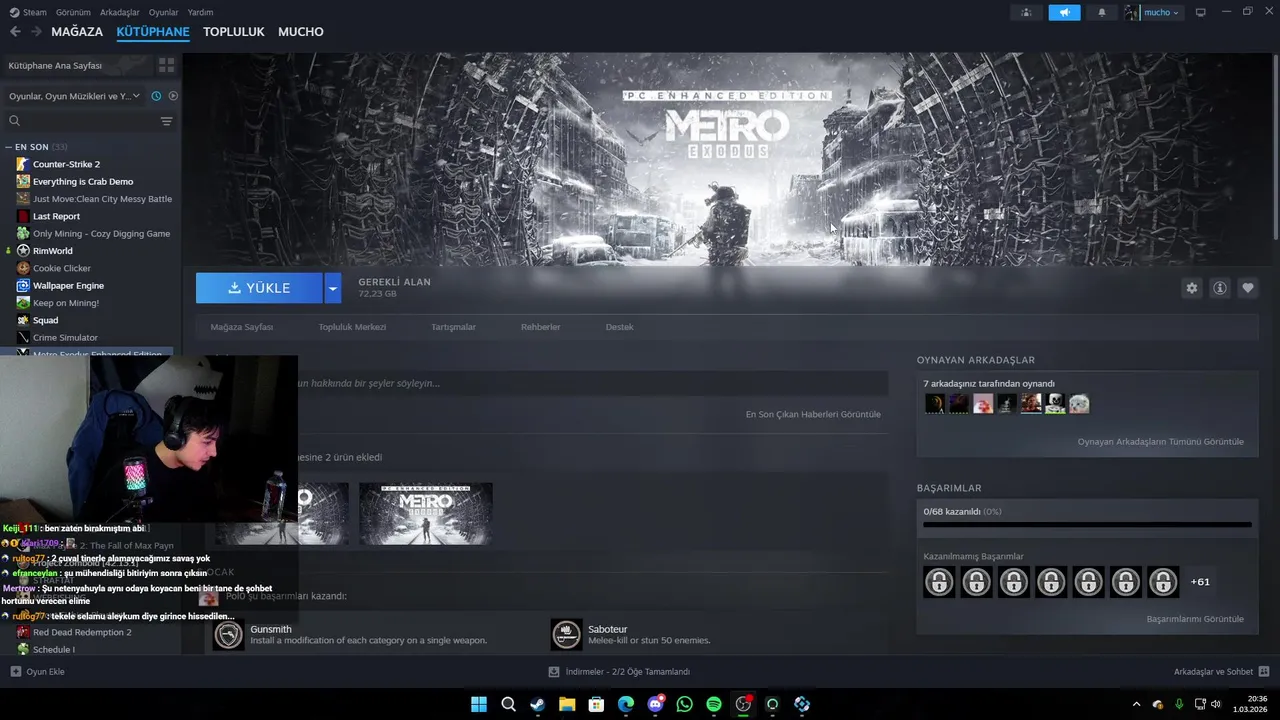
Task: Open Destek link
Action: 619,327
